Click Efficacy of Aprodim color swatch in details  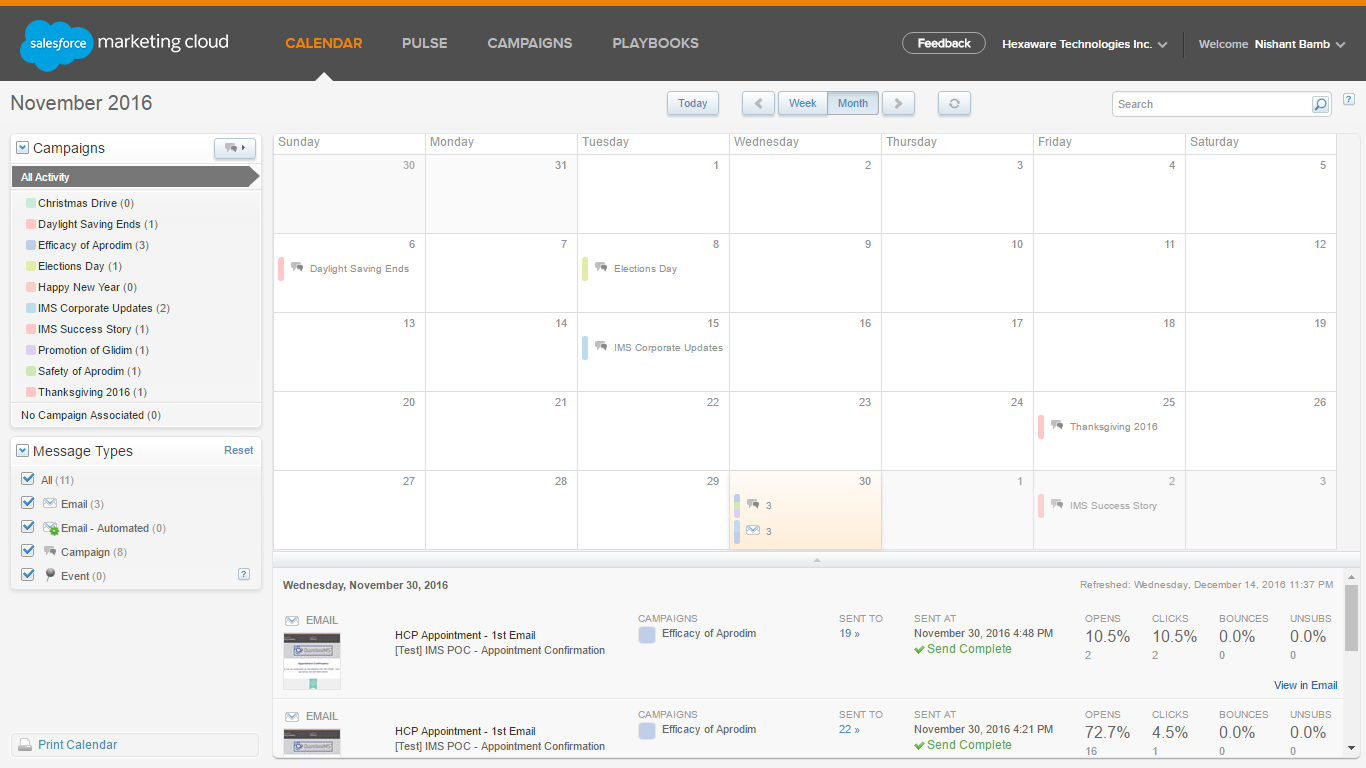click(647, 635)
